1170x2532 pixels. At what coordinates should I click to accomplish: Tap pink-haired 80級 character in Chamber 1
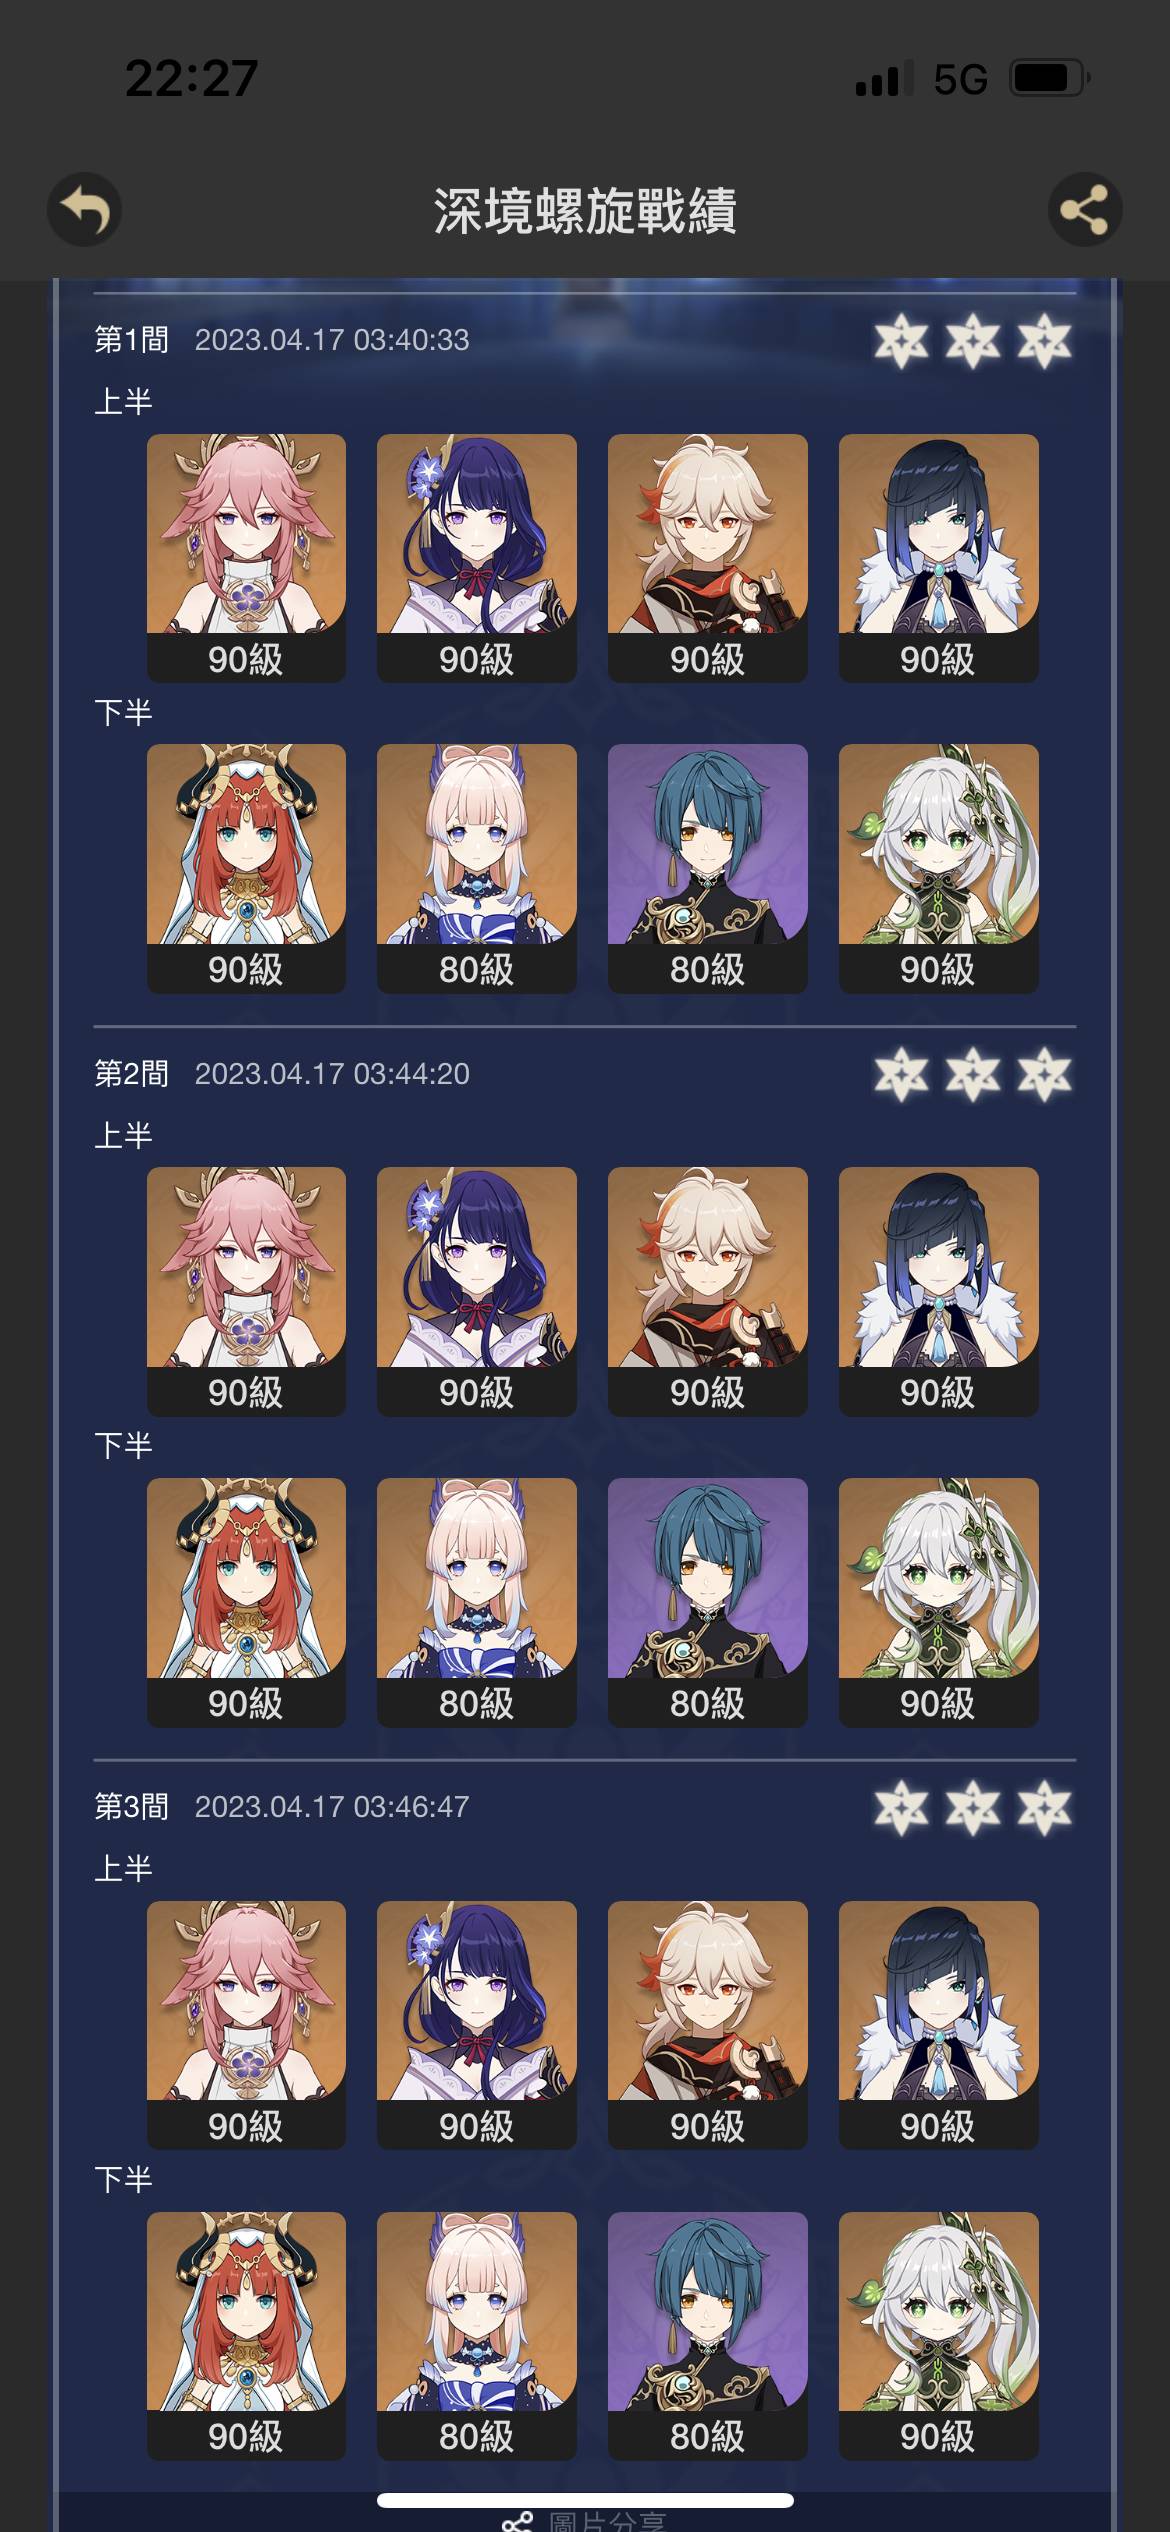point(476,868)
